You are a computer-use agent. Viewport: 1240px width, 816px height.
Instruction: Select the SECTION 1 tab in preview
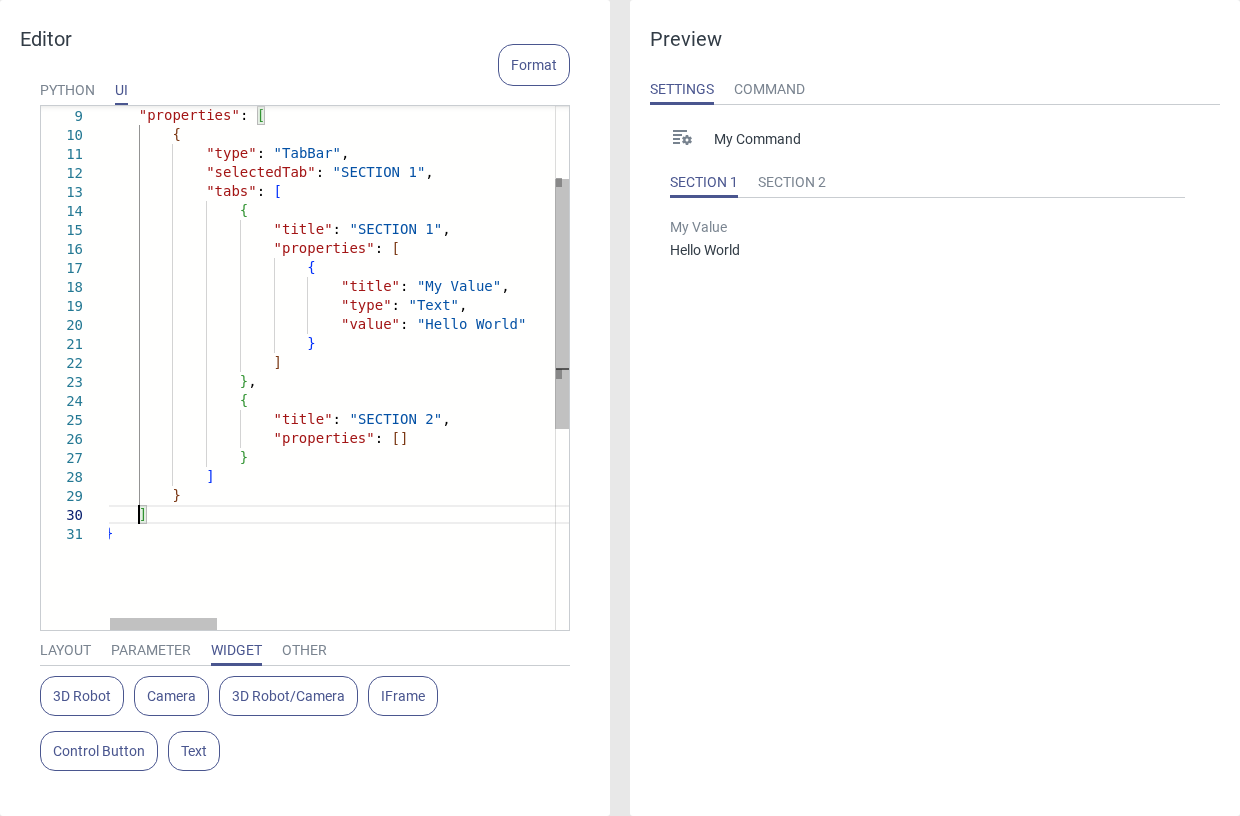click(x=703, y=182)
